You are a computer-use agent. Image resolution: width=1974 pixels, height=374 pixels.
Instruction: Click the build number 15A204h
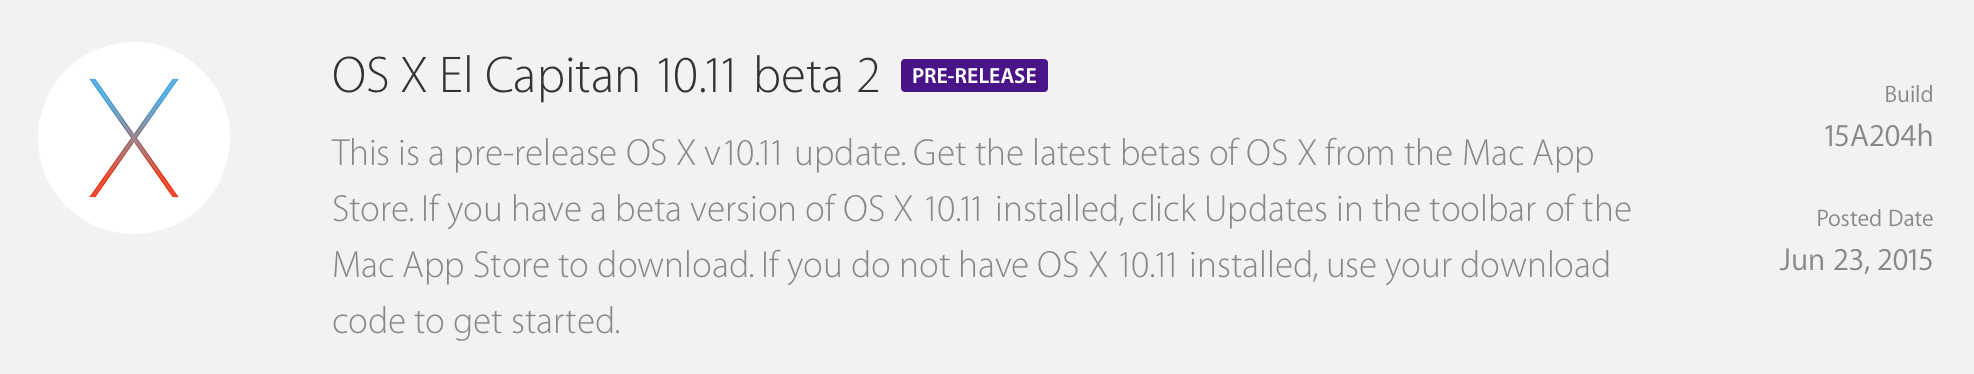tap(1878, 136)
